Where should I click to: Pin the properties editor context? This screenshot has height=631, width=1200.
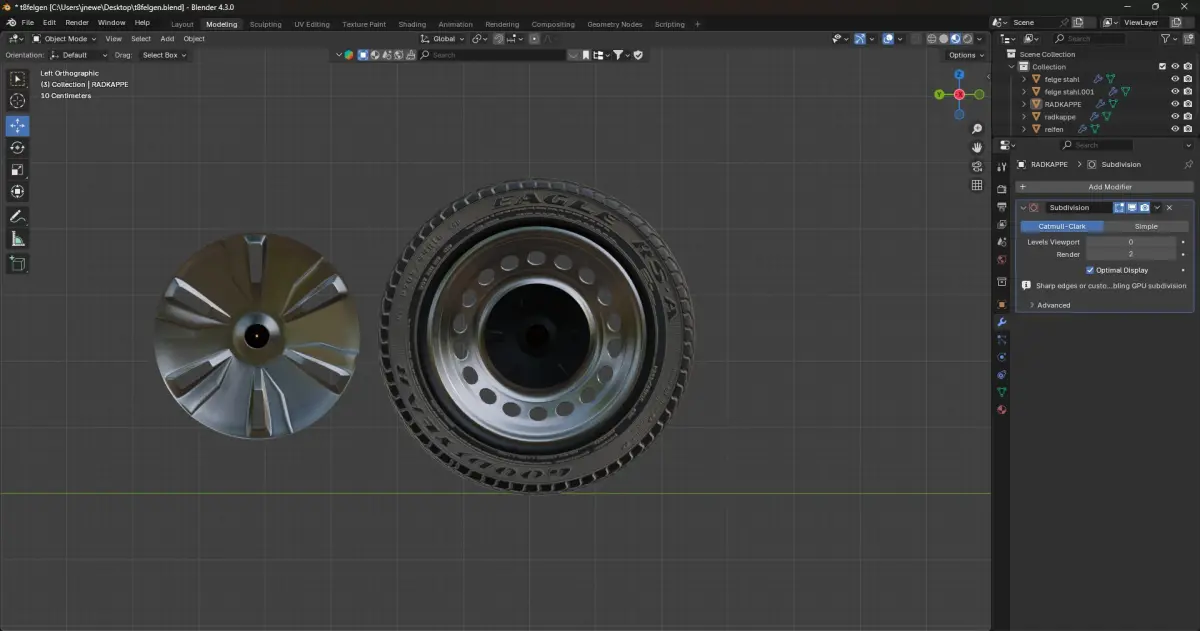1188,164
